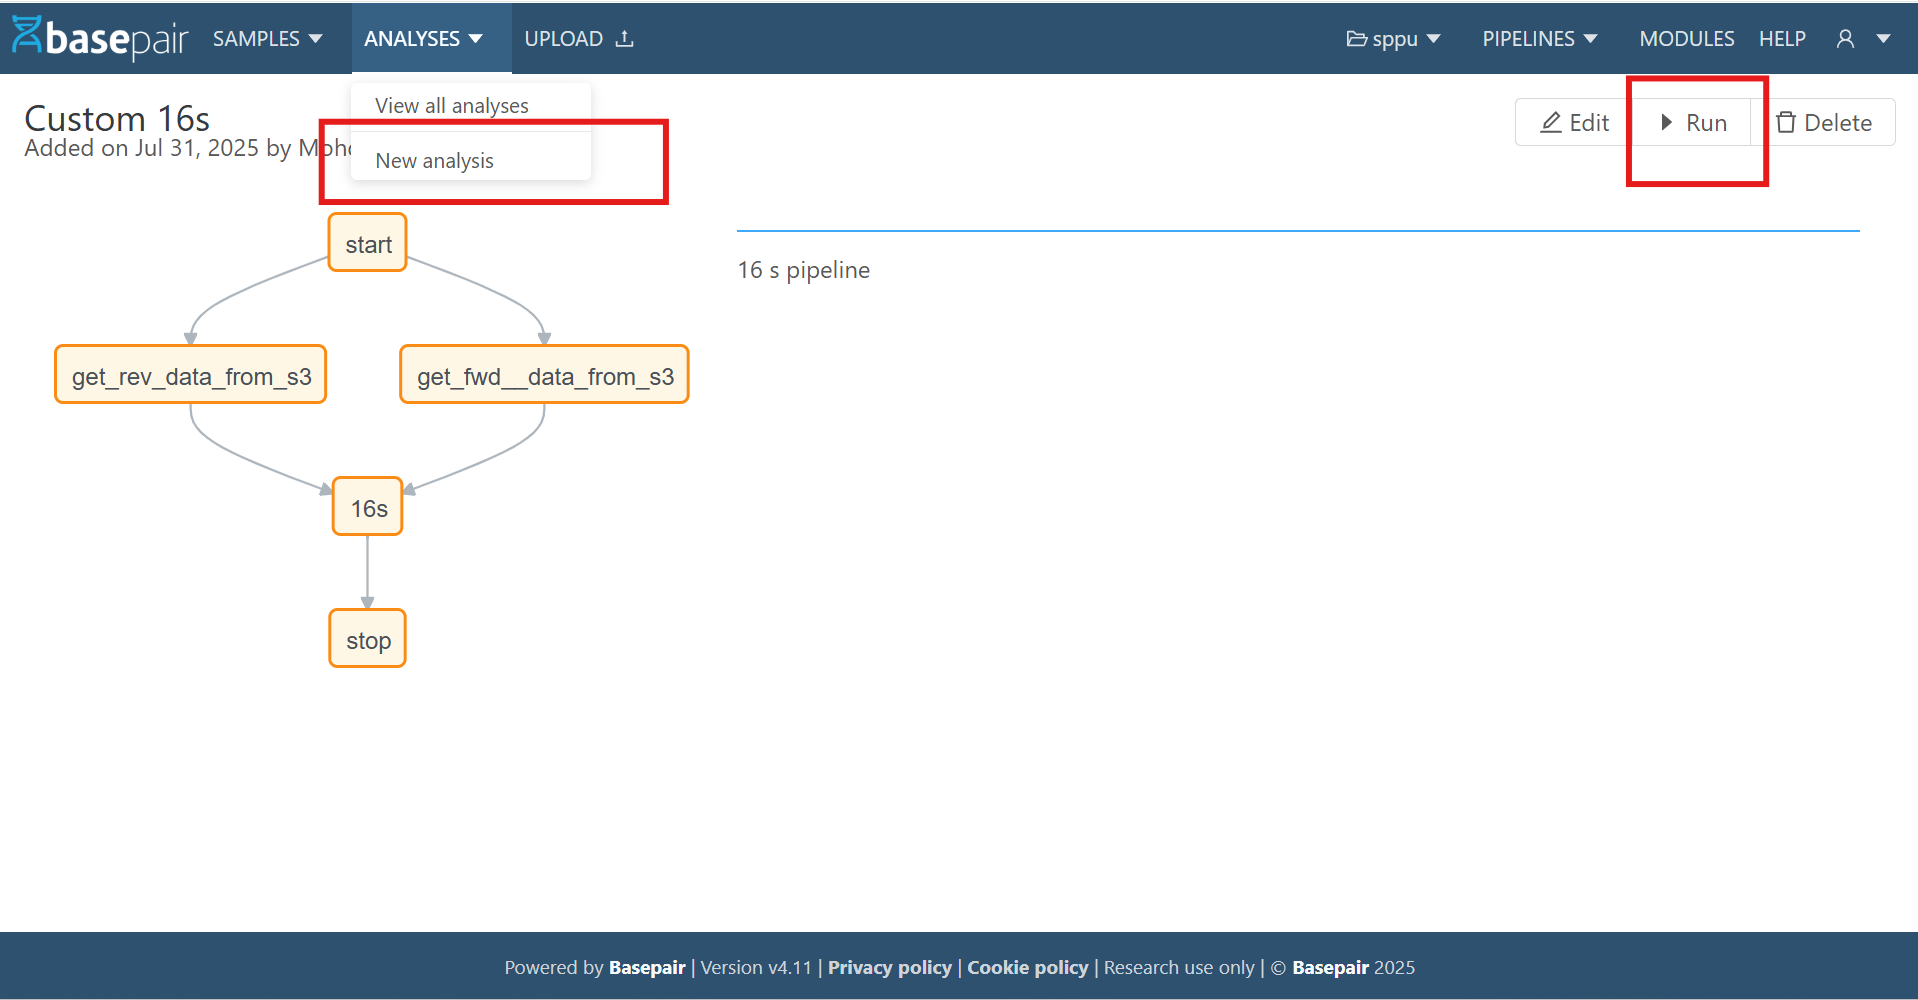
Task: Run the Custom 16s pipeline
Action: [x=1697, y=122]
